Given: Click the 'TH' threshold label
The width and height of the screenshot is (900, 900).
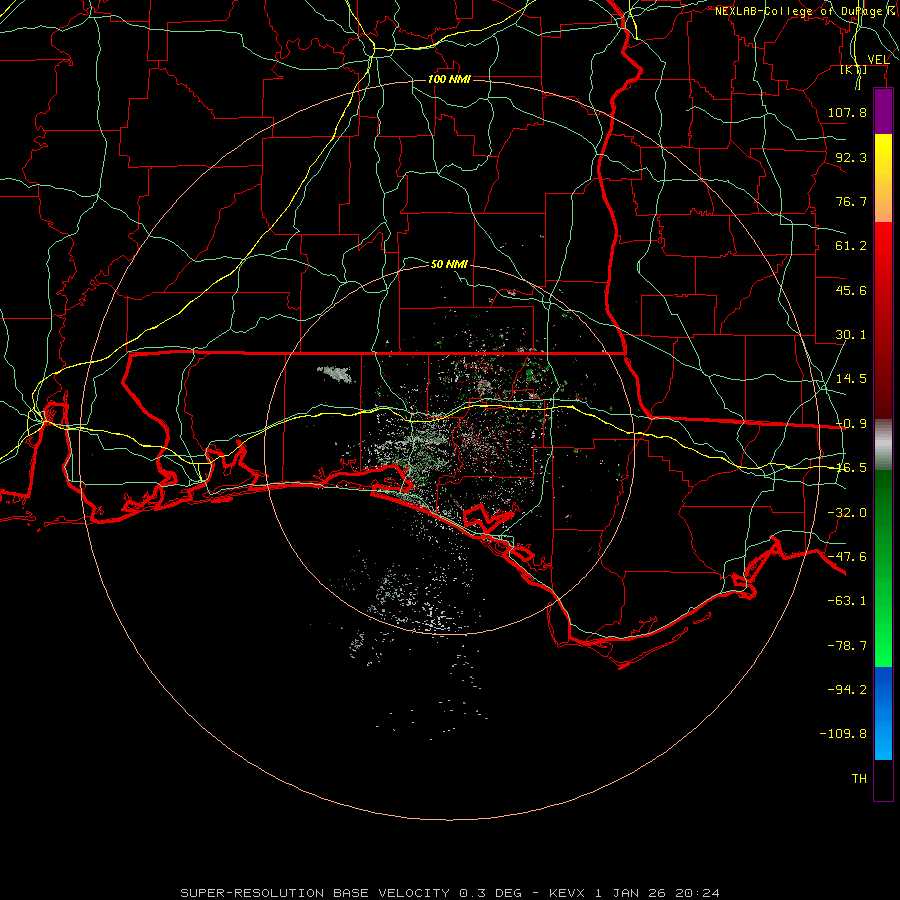Looking at the screenshot, I should (x=859, y=779).
